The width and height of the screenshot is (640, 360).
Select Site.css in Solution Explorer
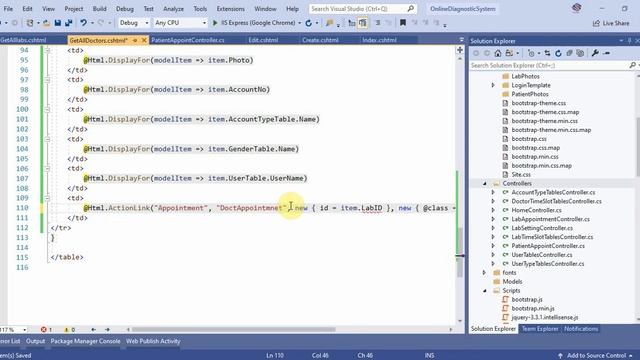[x=521, y=175]
